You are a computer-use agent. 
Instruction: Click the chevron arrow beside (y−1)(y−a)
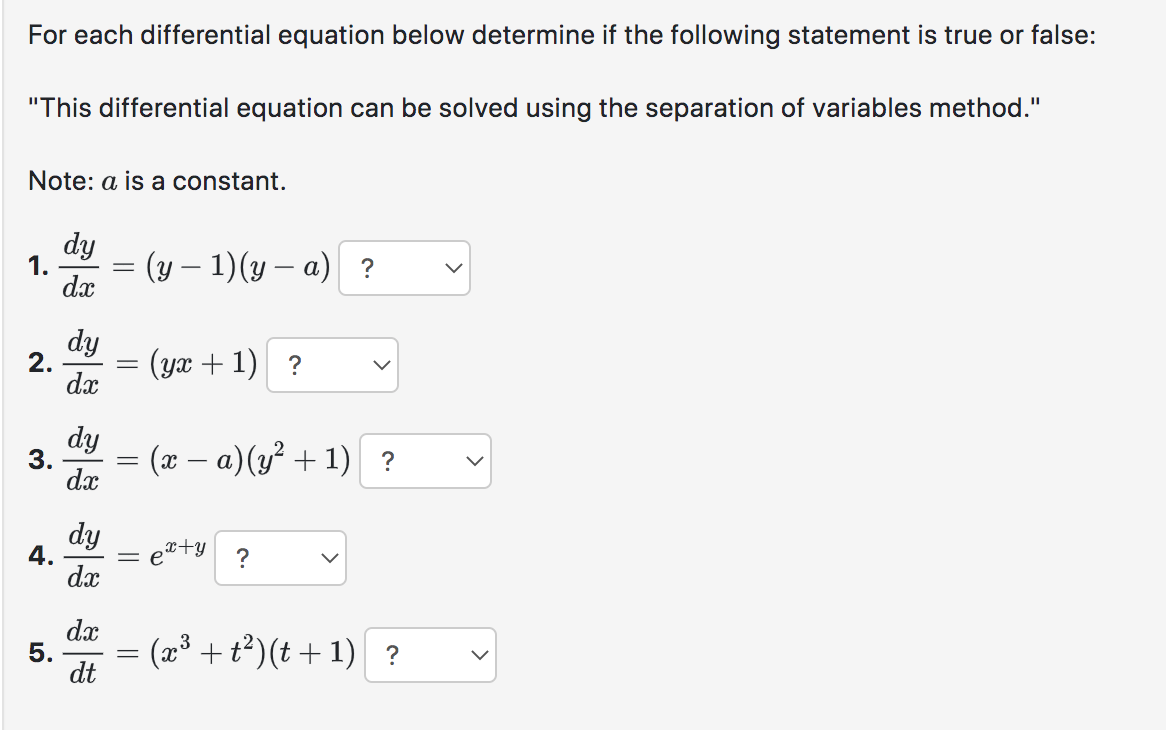pos(454,268)
